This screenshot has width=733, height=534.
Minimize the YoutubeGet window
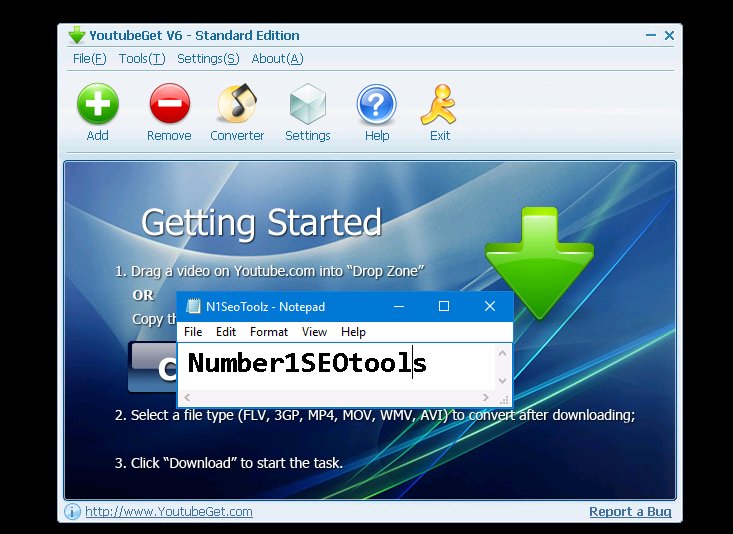pos(651,35)
